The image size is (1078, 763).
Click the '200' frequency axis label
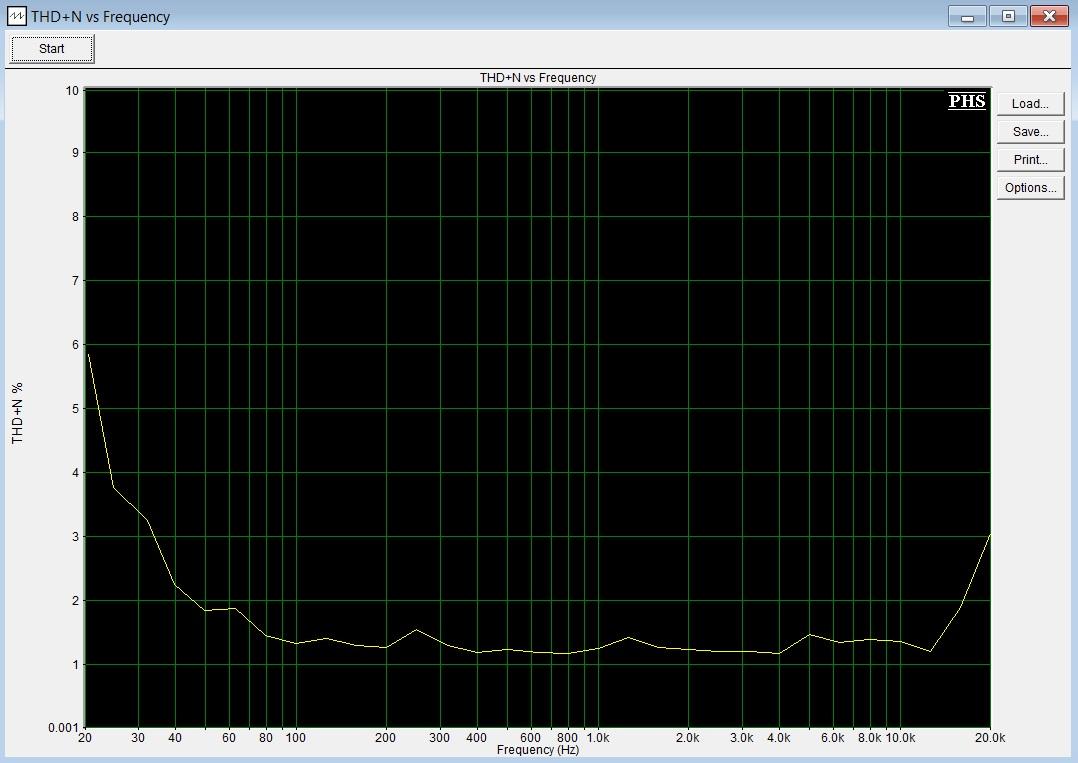386,738
